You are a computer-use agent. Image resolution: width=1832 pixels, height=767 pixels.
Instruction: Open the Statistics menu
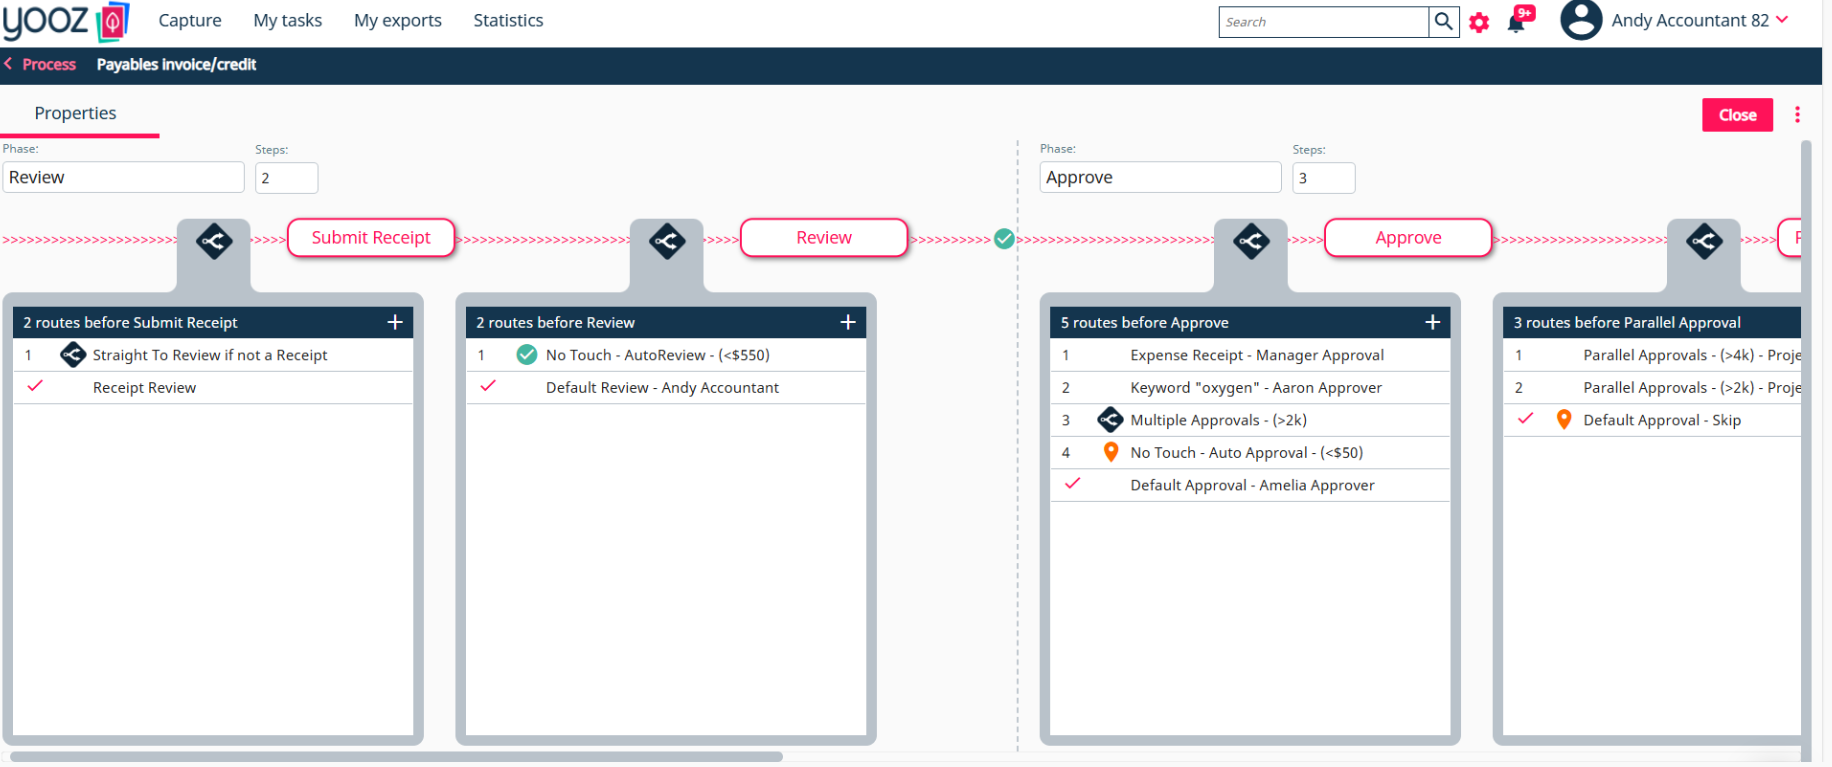(508, 20)
